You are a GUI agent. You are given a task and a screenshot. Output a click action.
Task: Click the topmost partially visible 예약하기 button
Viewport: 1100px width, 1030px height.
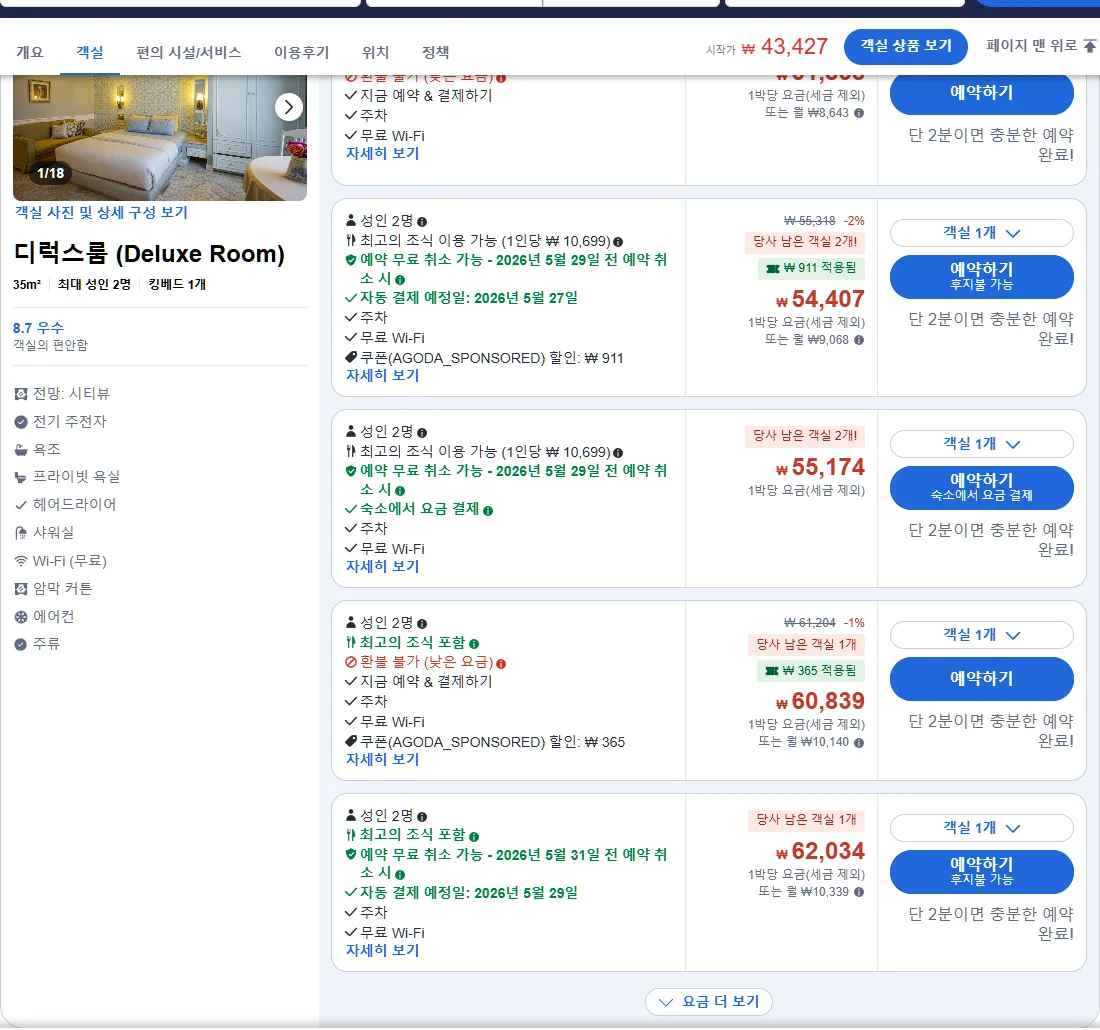[x=981, y=95]
